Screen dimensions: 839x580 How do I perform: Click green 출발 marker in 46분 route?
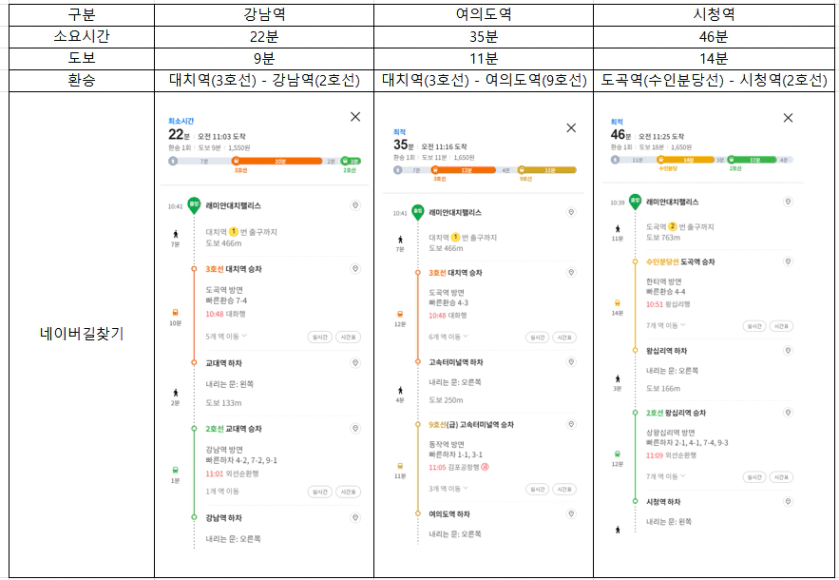pyautogui.click(x=635, y=201)
